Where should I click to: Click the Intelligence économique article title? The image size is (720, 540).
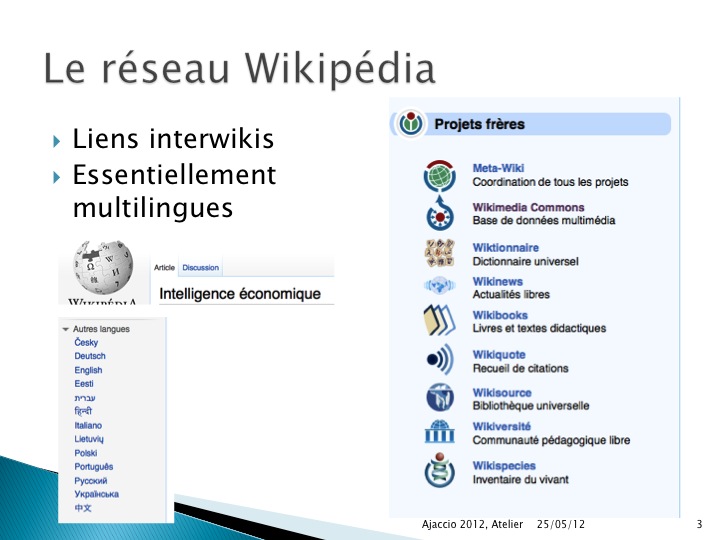pyautogui.click(x=240, y=294)
